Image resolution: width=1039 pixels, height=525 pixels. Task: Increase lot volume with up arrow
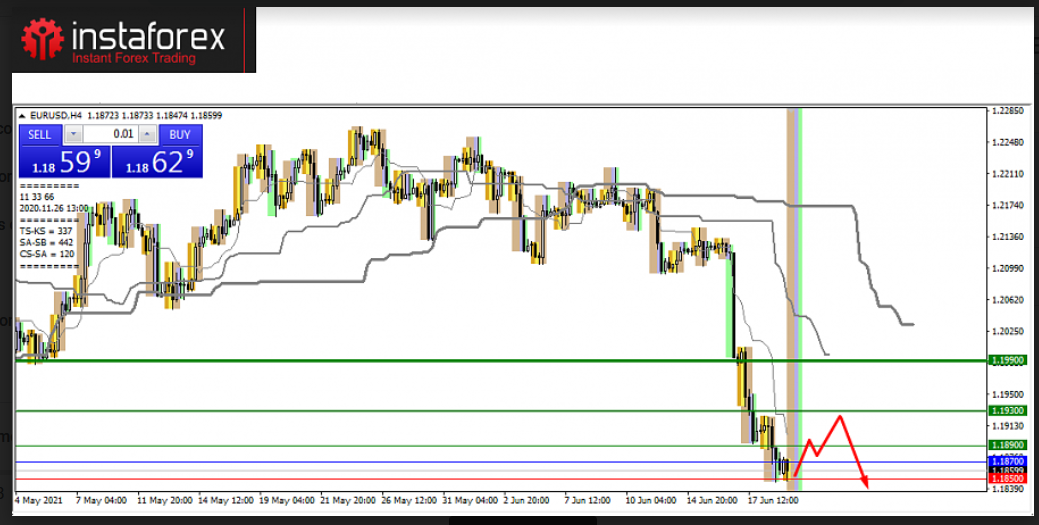(x=147, y=134)
